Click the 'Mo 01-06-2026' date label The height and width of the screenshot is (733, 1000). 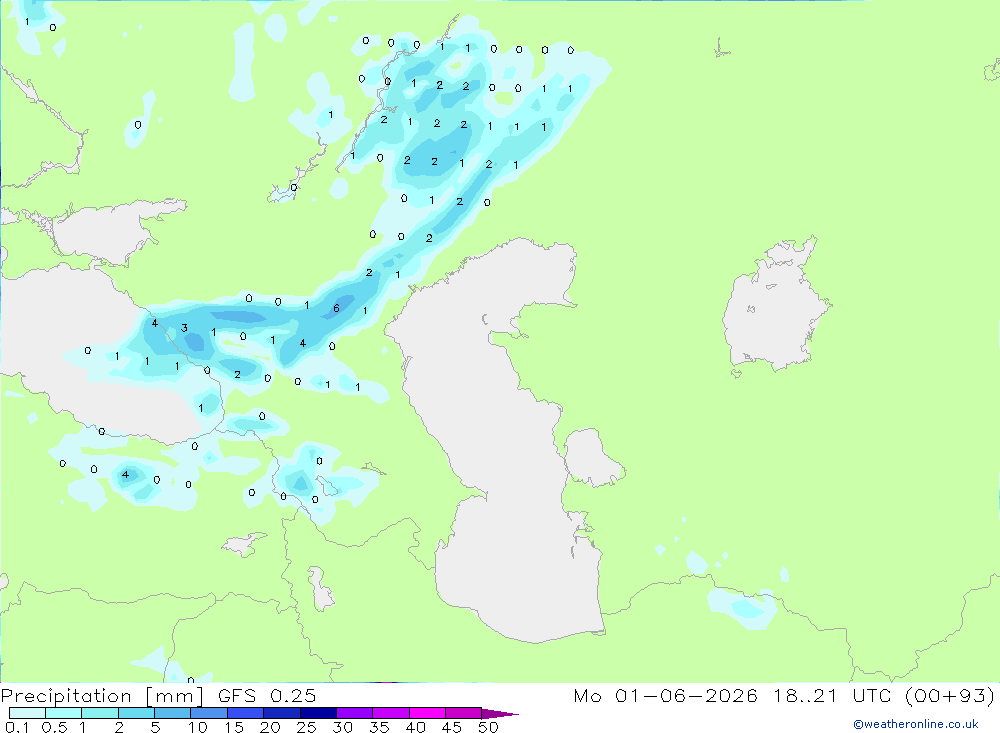pos(665,696)
